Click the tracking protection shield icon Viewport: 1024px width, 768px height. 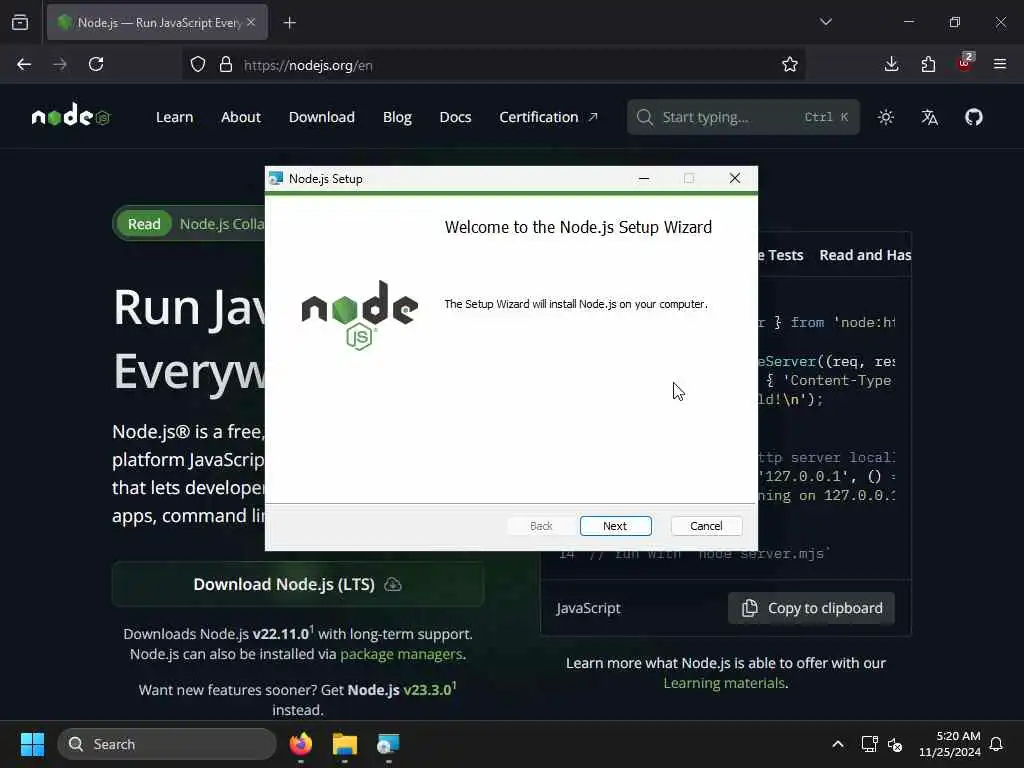pos(198,65)
